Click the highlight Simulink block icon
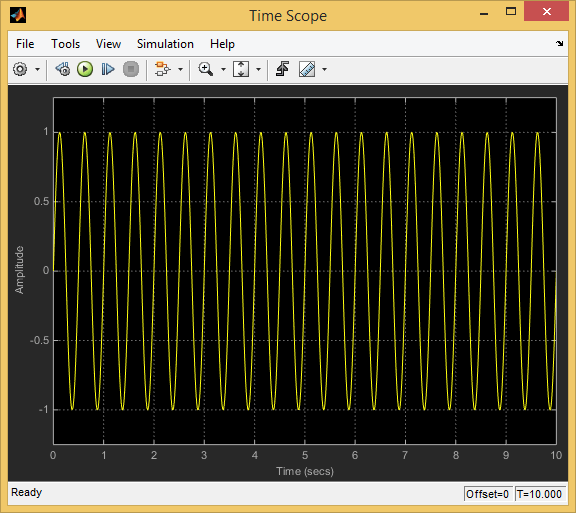The height and width of the screenshot is (513, 576). tap(163, 69)
